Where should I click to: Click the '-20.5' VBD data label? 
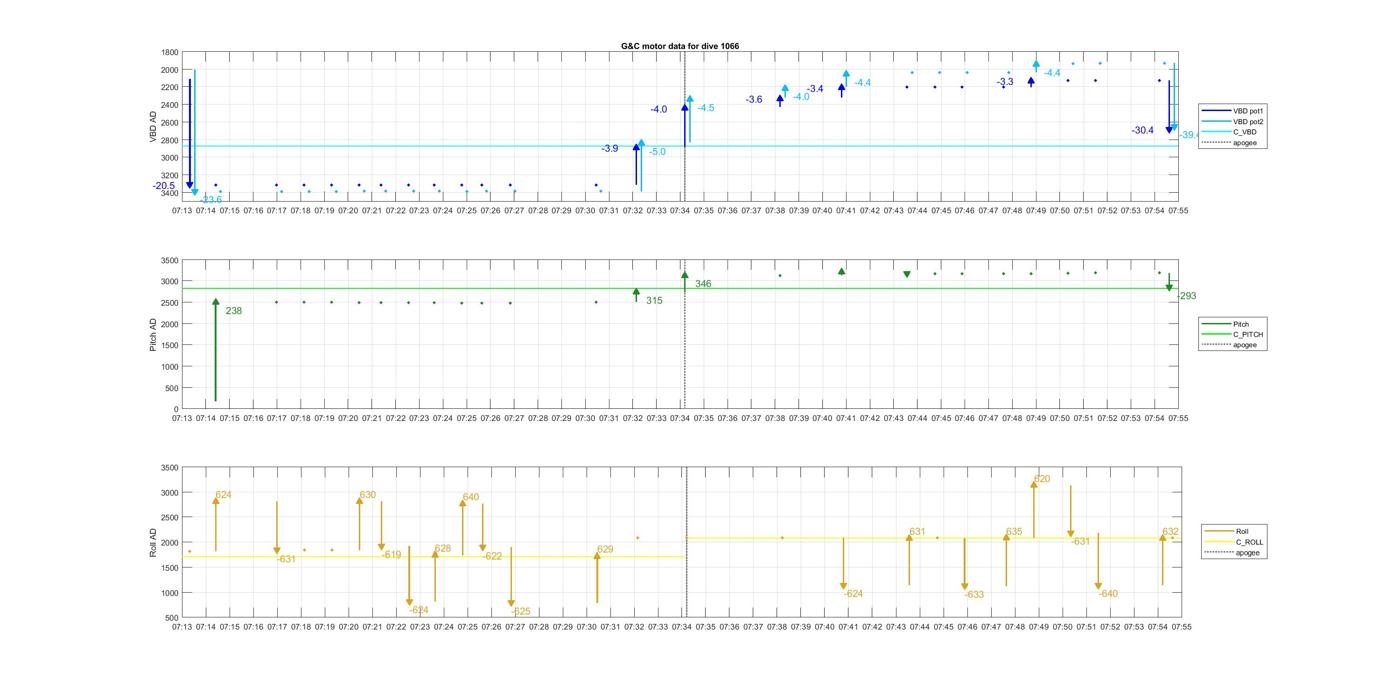click(164, 186)
